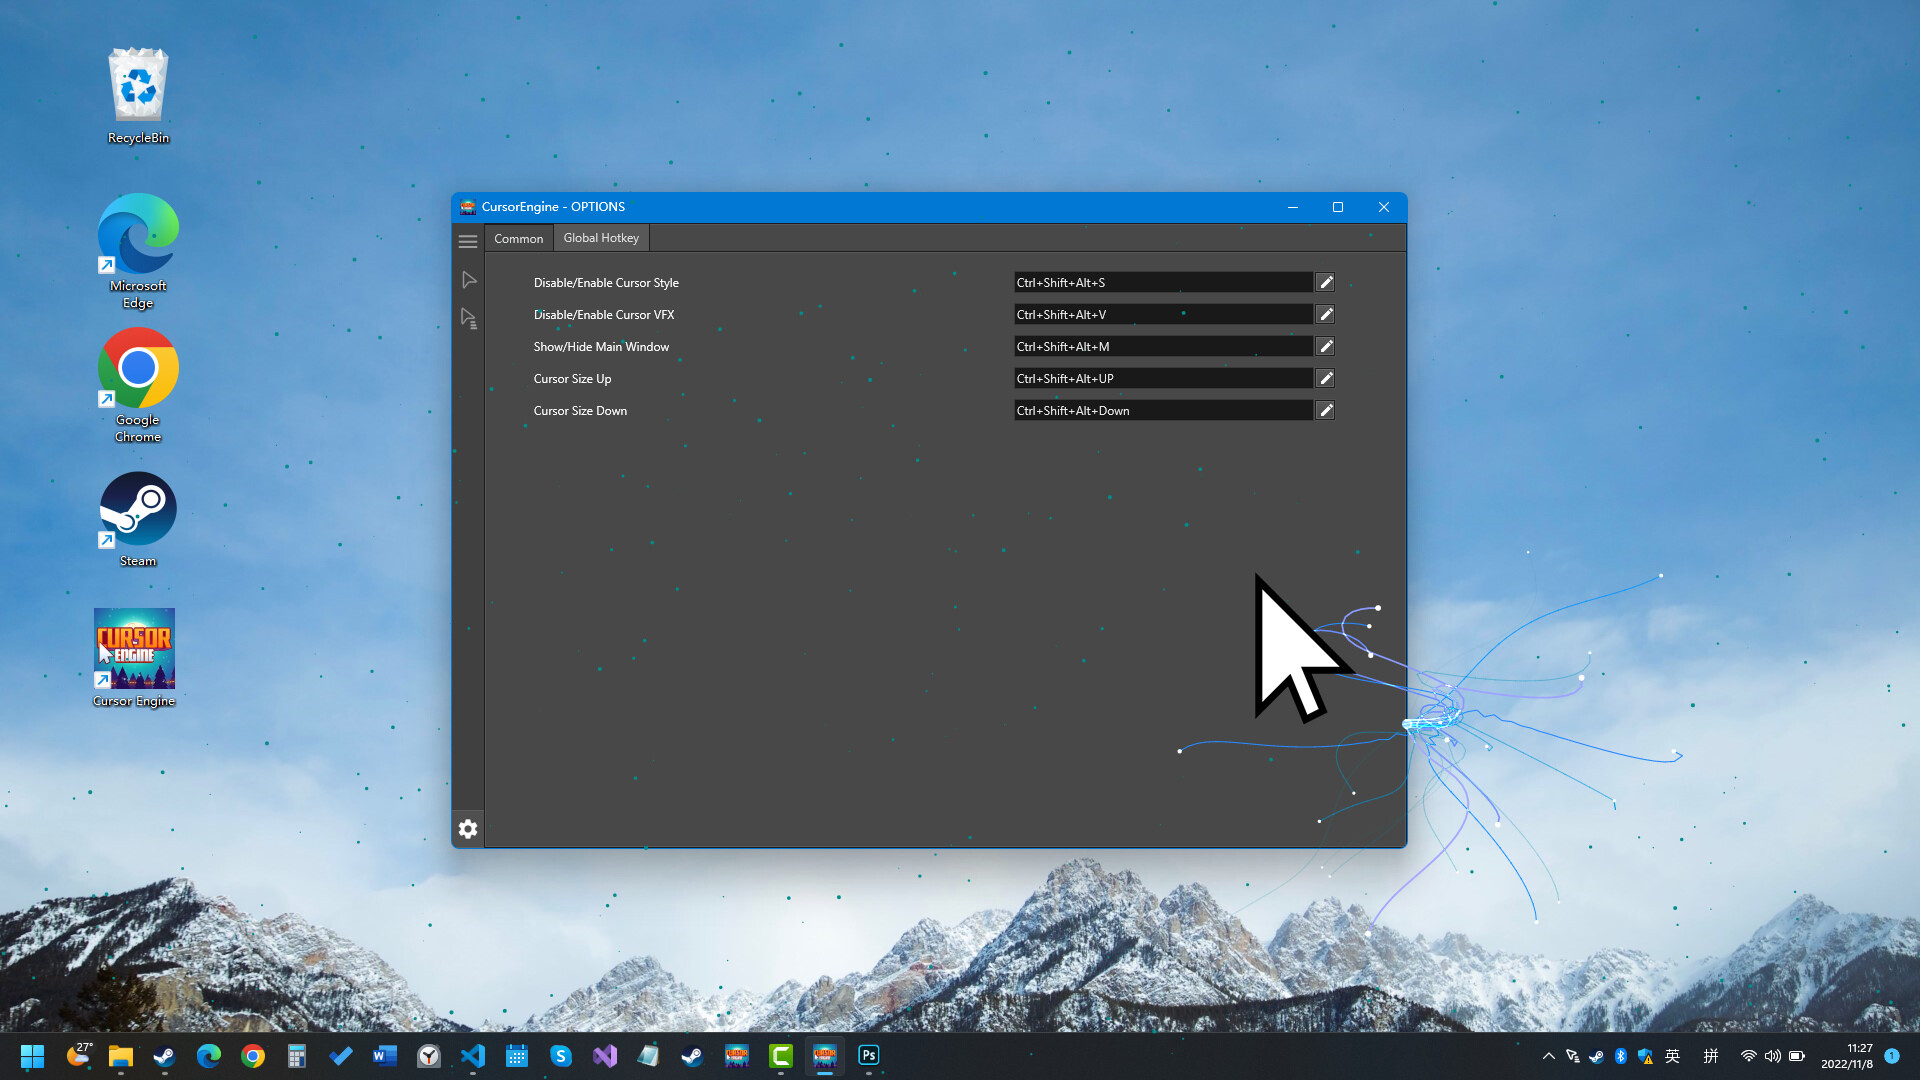Select the cursor VFX icon in the sidebar
Image resolution: width=1920 pixels, height=1080 pixels.
(468, 317)
